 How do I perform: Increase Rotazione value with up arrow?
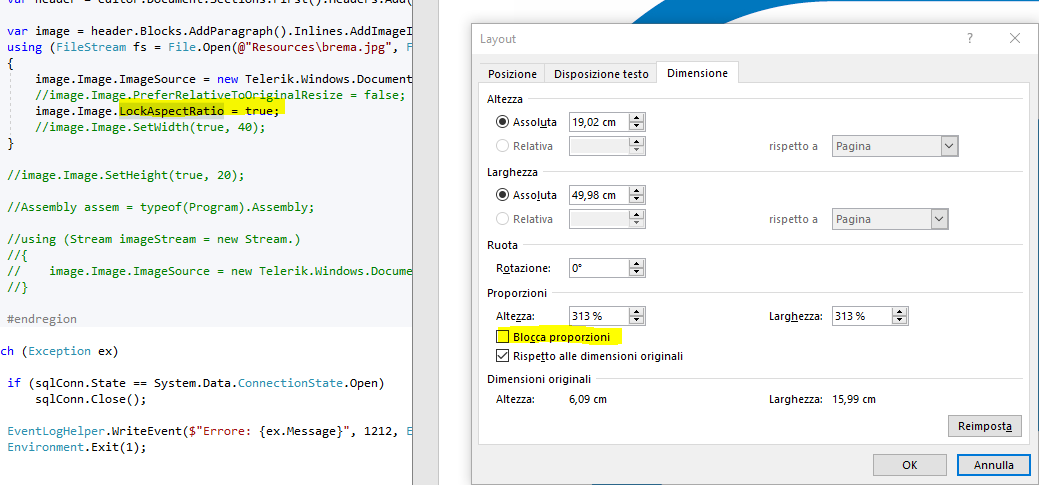636,263
